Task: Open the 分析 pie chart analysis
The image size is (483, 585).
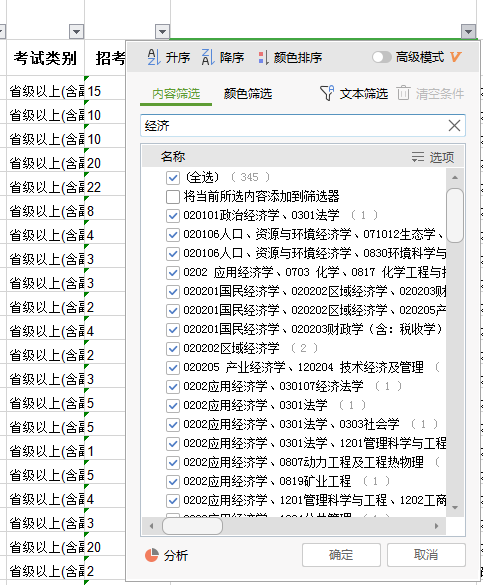Action: tap(152, 555)
